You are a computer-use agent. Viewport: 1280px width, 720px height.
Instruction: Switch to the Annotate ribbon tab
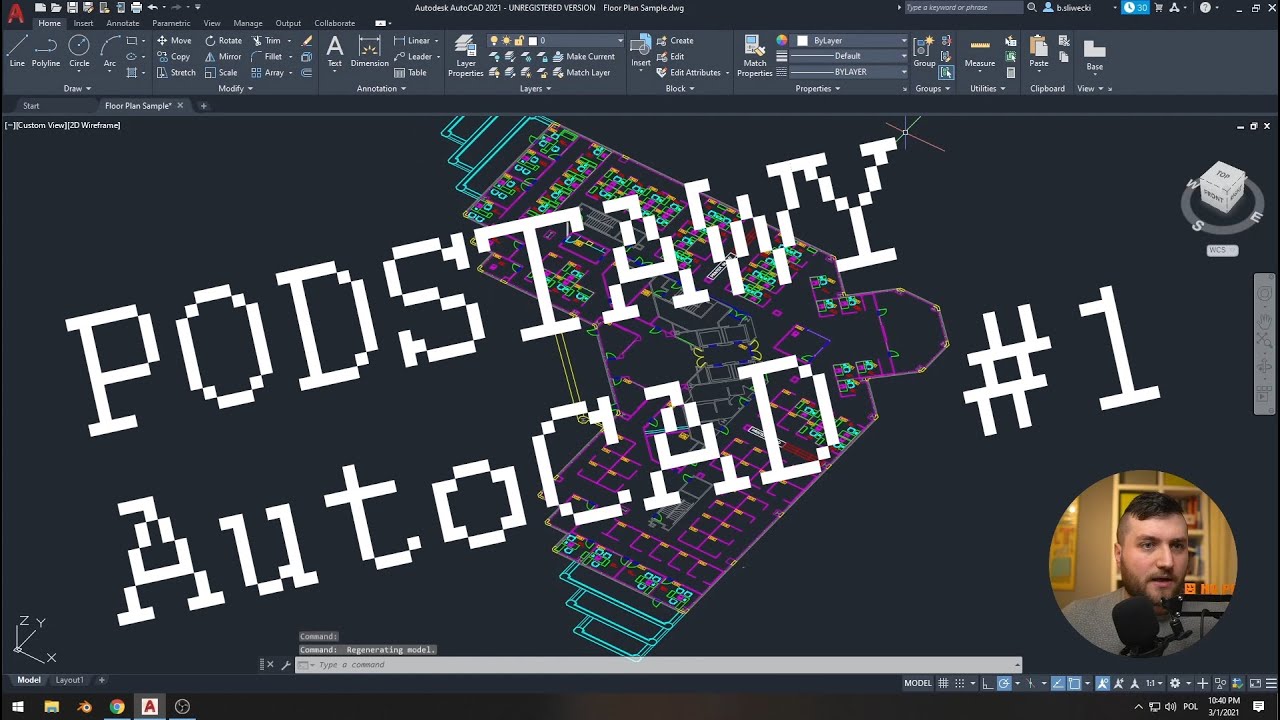tap(123, 23)
